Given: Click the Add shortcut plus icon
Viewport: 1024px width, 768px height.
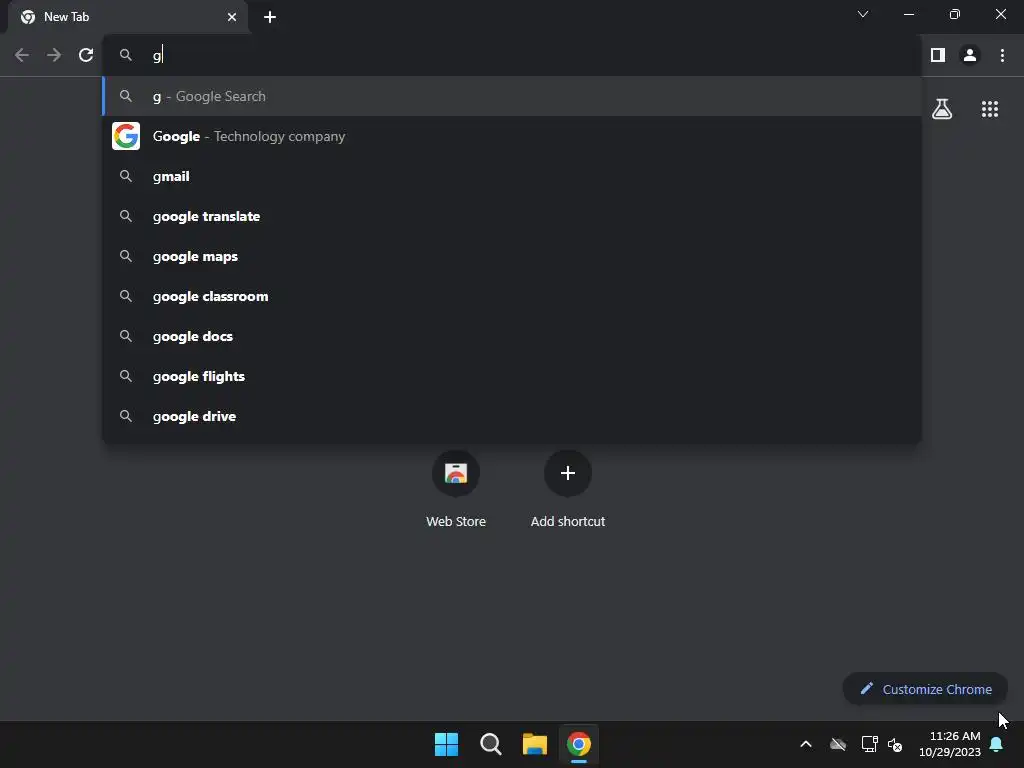Looking at the screenshot, I should (568, 473).
